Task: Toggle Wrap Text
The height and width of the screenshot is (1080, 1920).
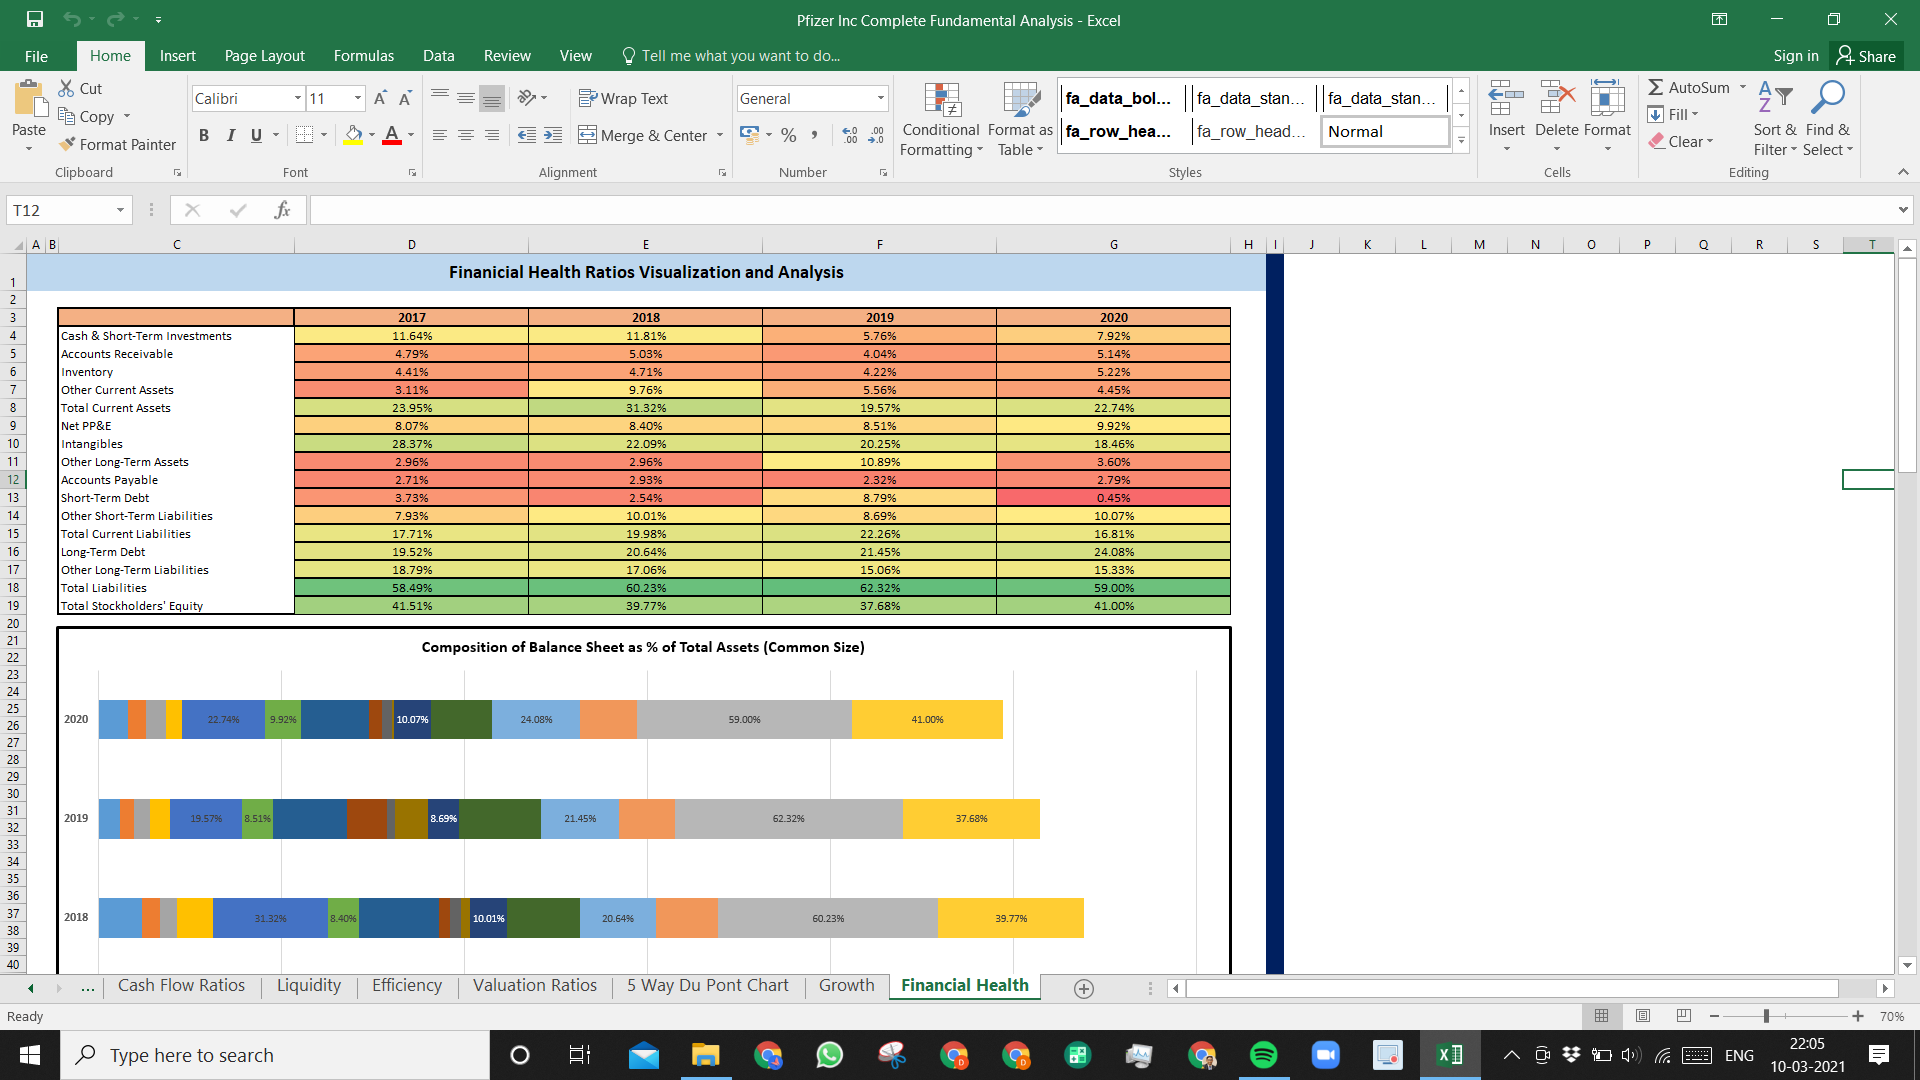Action: pyautogui.click(x=623, y=98)
